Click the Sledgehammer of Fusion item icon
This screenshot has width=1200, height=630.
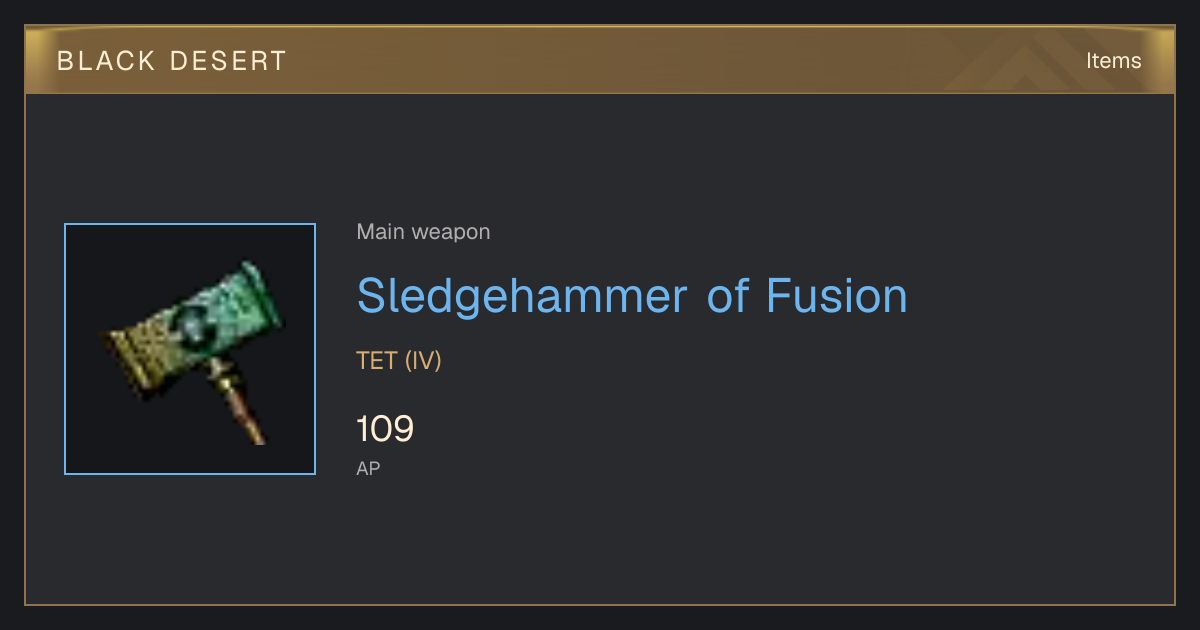[190, 349]
